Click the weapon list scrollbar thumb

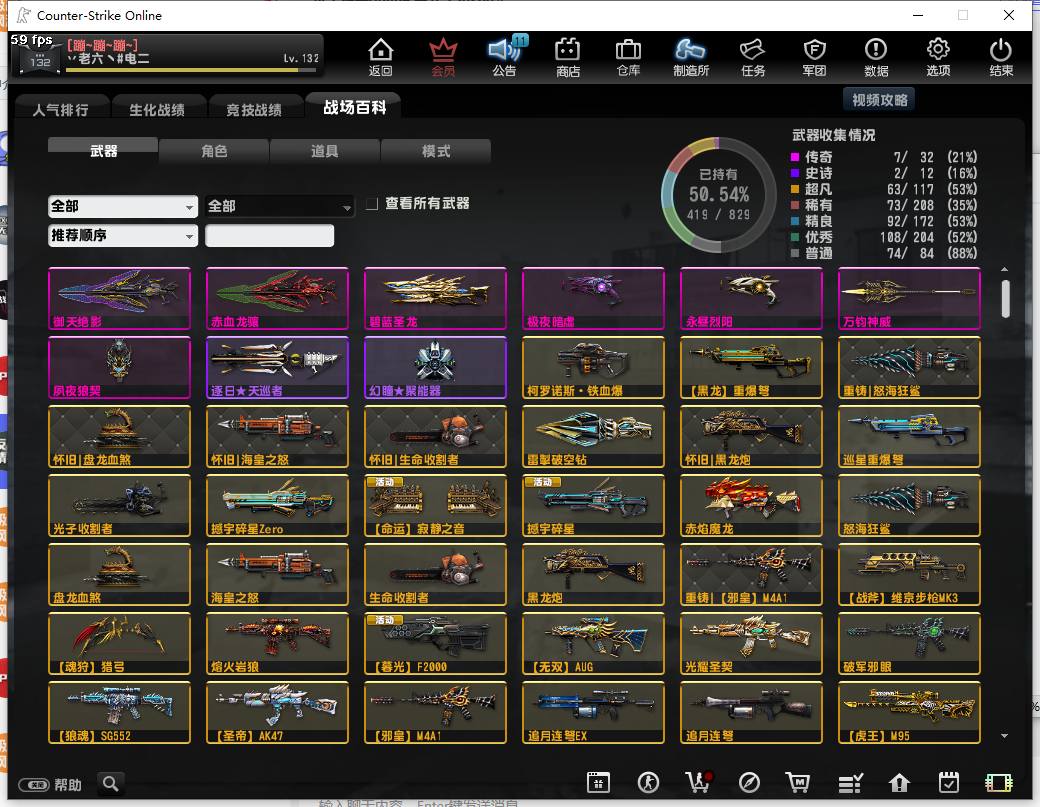(x=1006, y=298)
